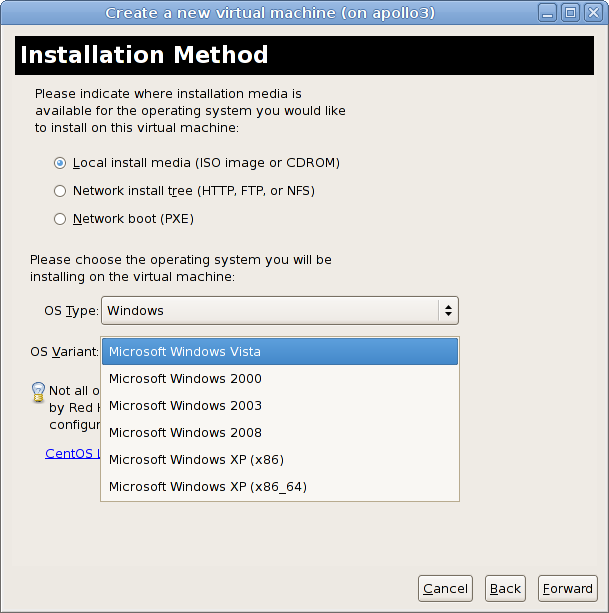Pick Microsoft Windows Vista from list
Viewport: 609px width, 613px height.
tap(280, 351)
